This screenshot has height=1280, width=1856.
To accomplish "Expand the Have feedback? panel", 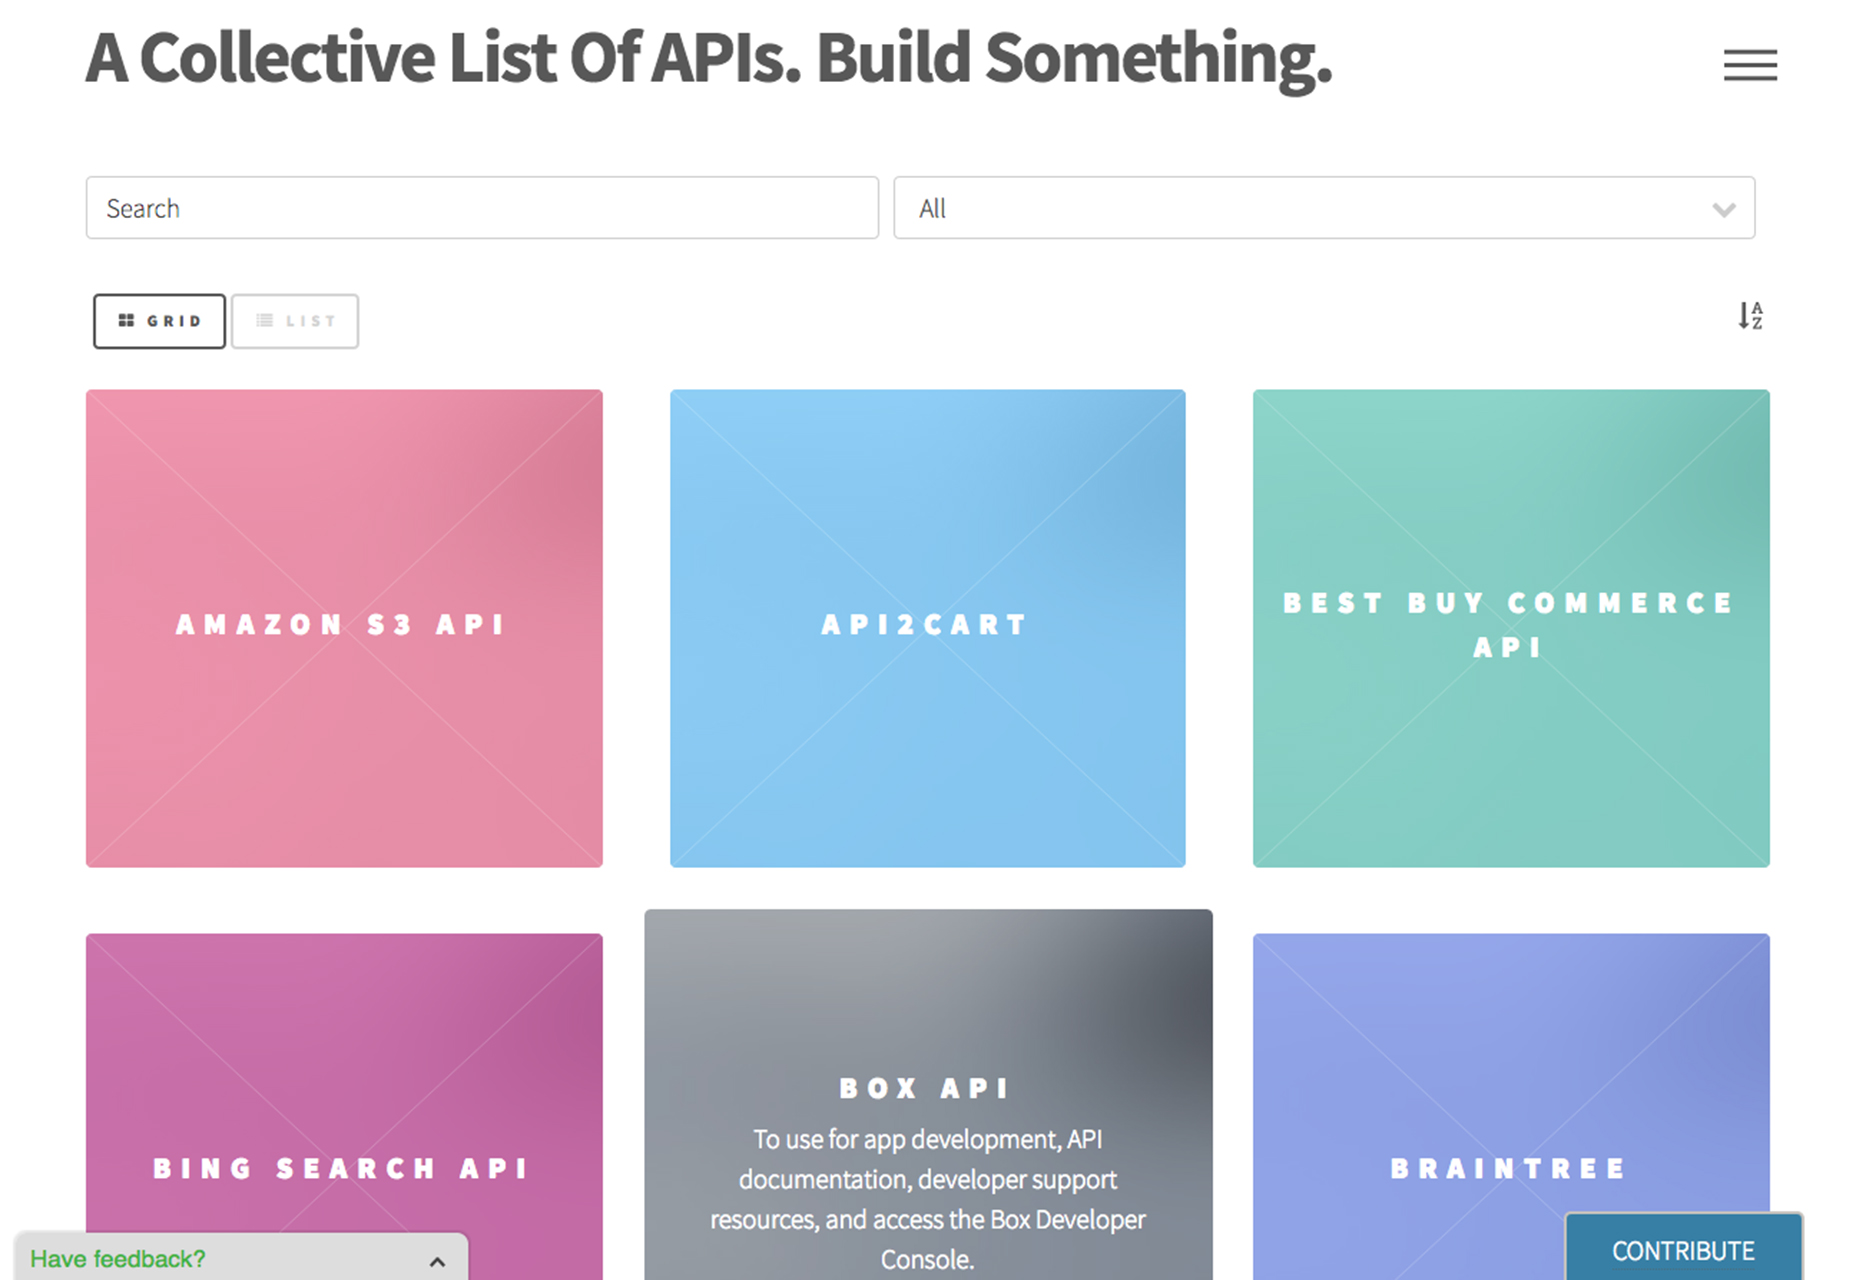I will pyautogui.click(x=240, y=1258).
